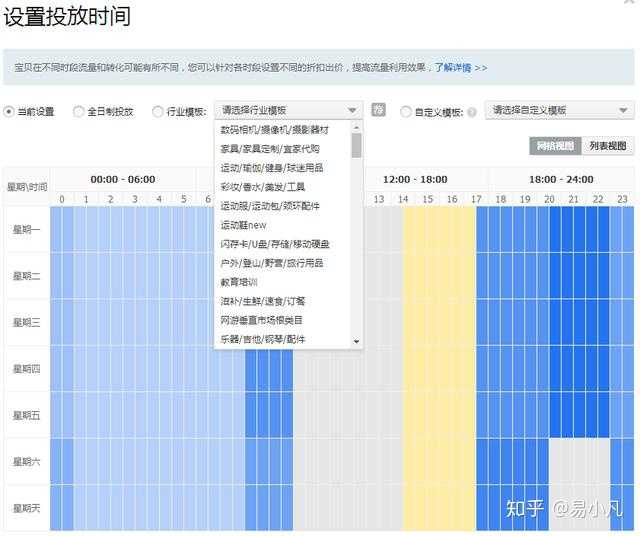640x536 pixels.
Task: Click scroll-down arrow of industry list
Action: [x=356, y=341]
